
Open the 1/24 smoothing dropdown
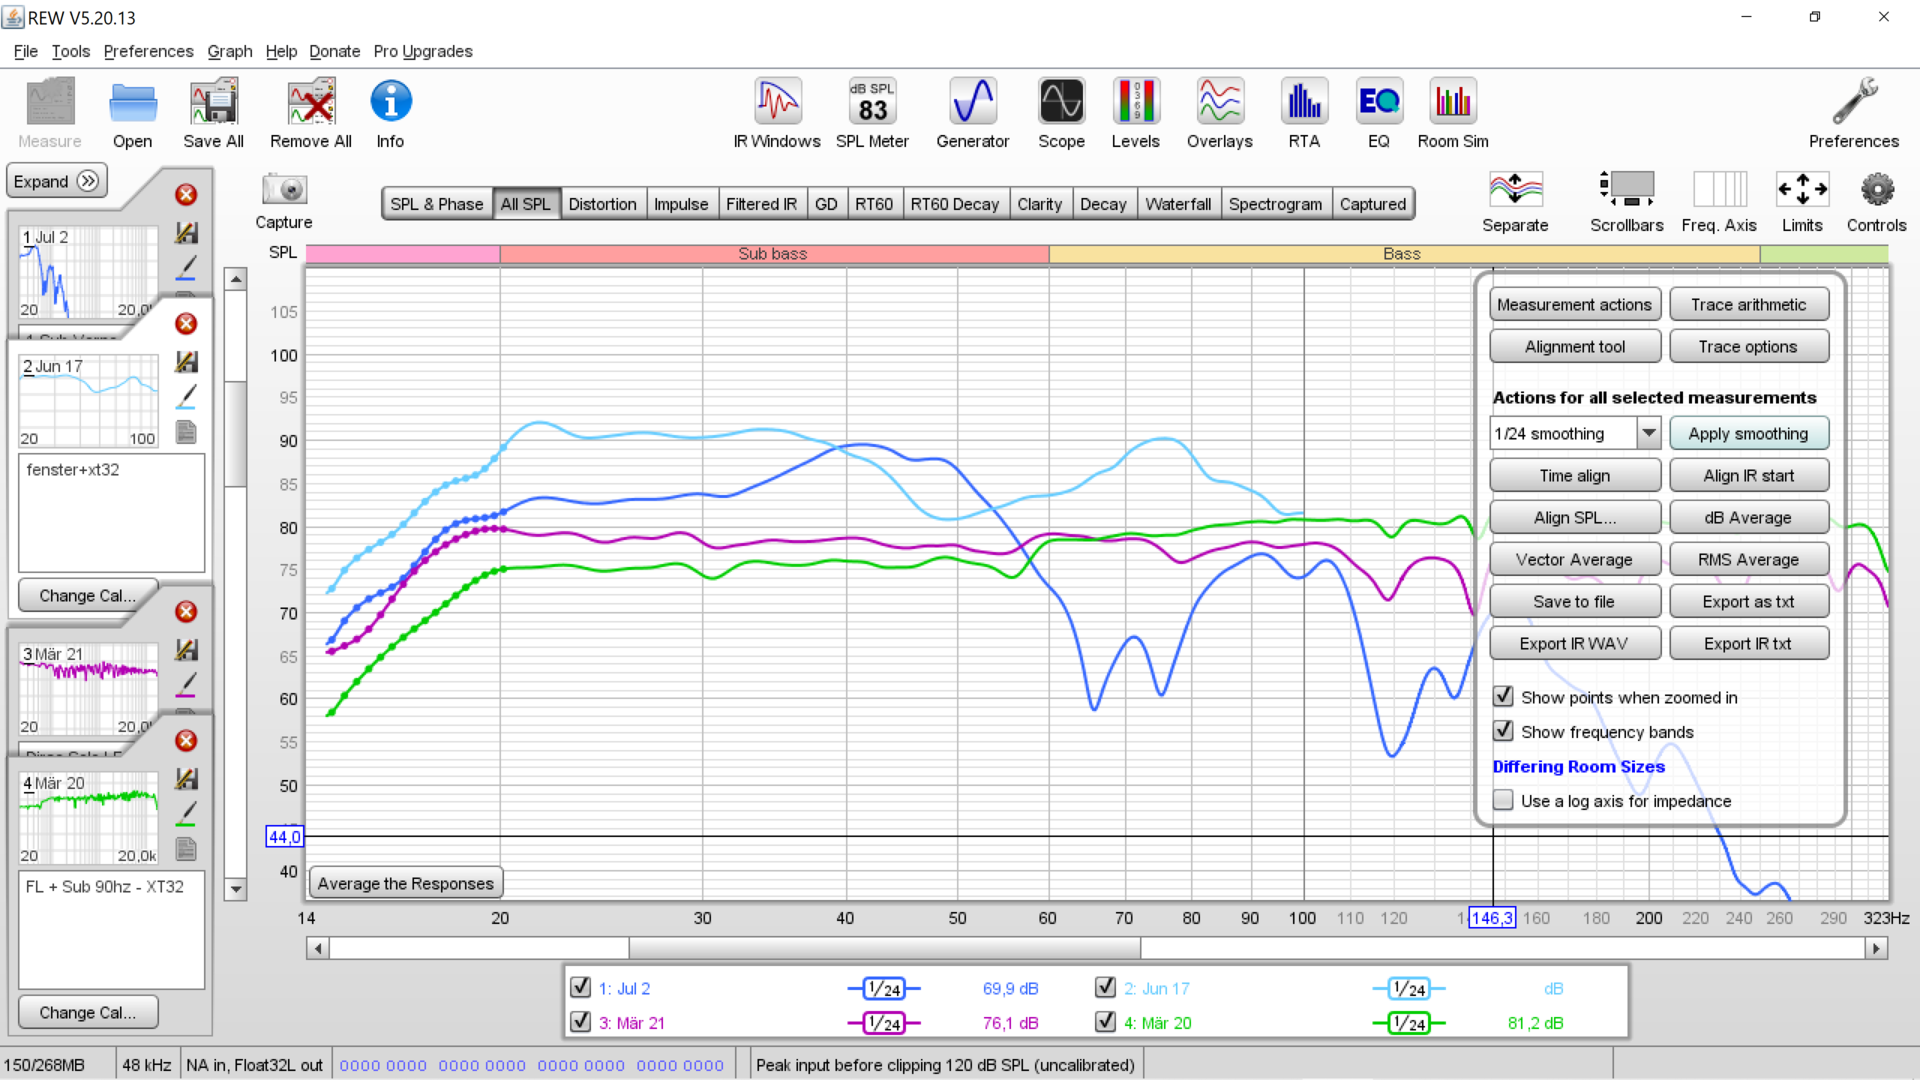pyautogui.click(x=1648, y=433)
